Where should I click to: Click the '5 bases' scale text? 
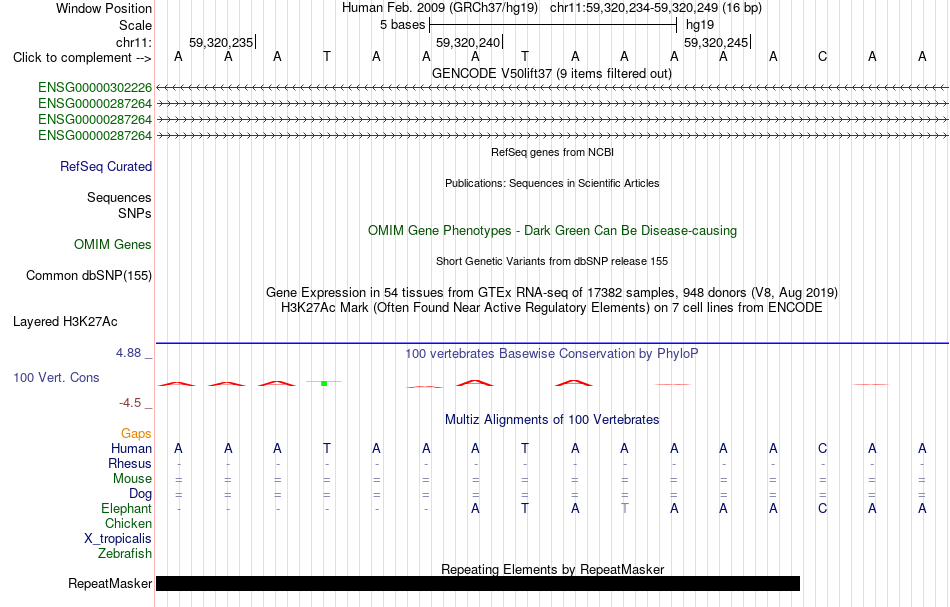click(x=402, y=25)
